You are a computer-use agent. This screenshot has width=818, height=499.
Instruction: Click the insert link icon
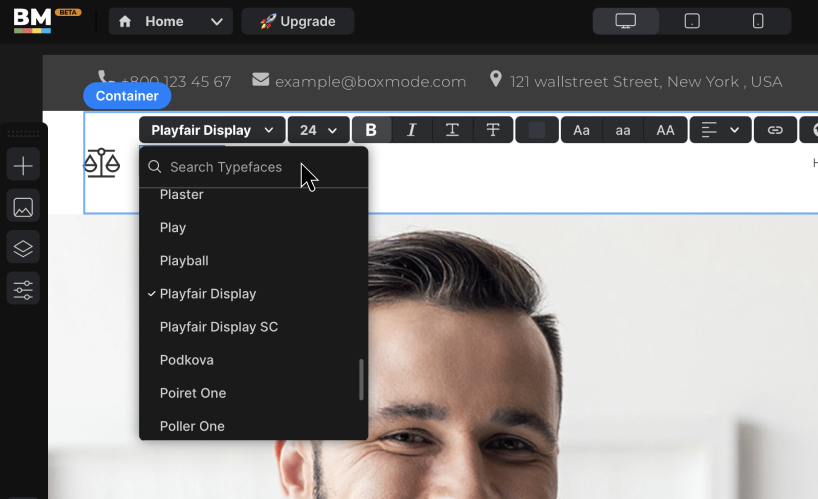(775, 130)
